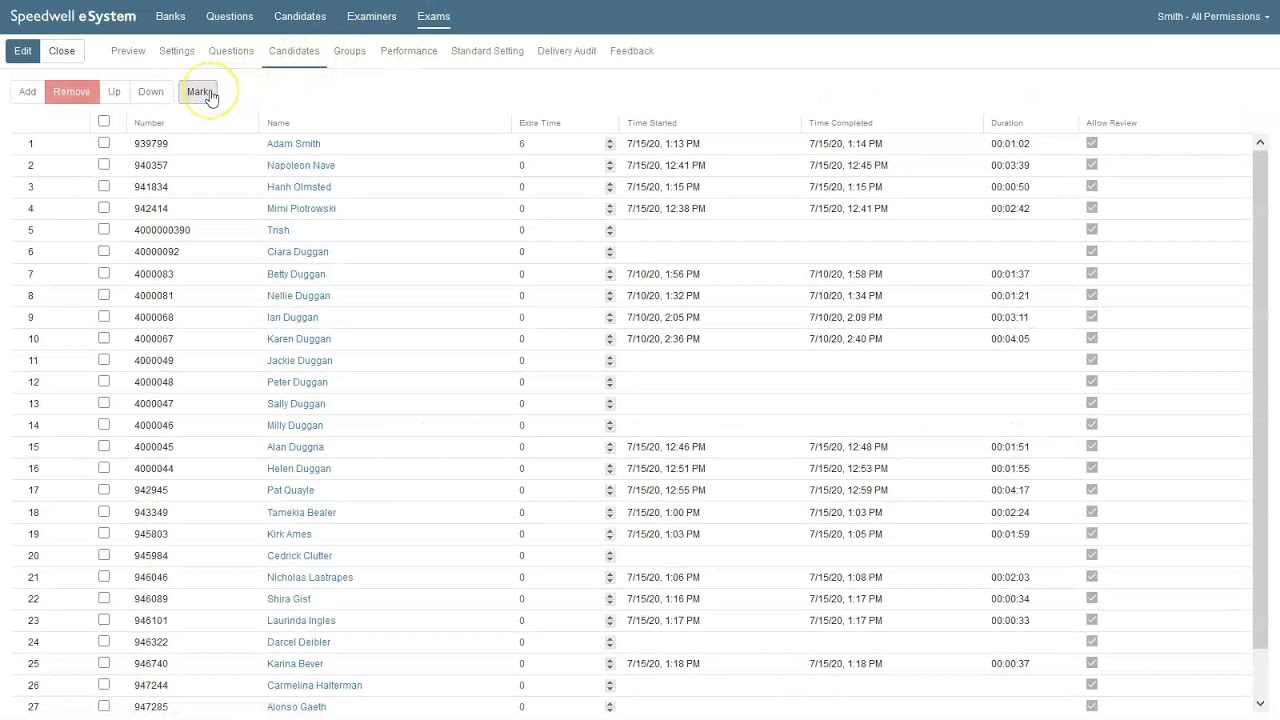Screen dimensions: 1280x720
Task: Click the Add candidate button
Action: pos(27,92)
